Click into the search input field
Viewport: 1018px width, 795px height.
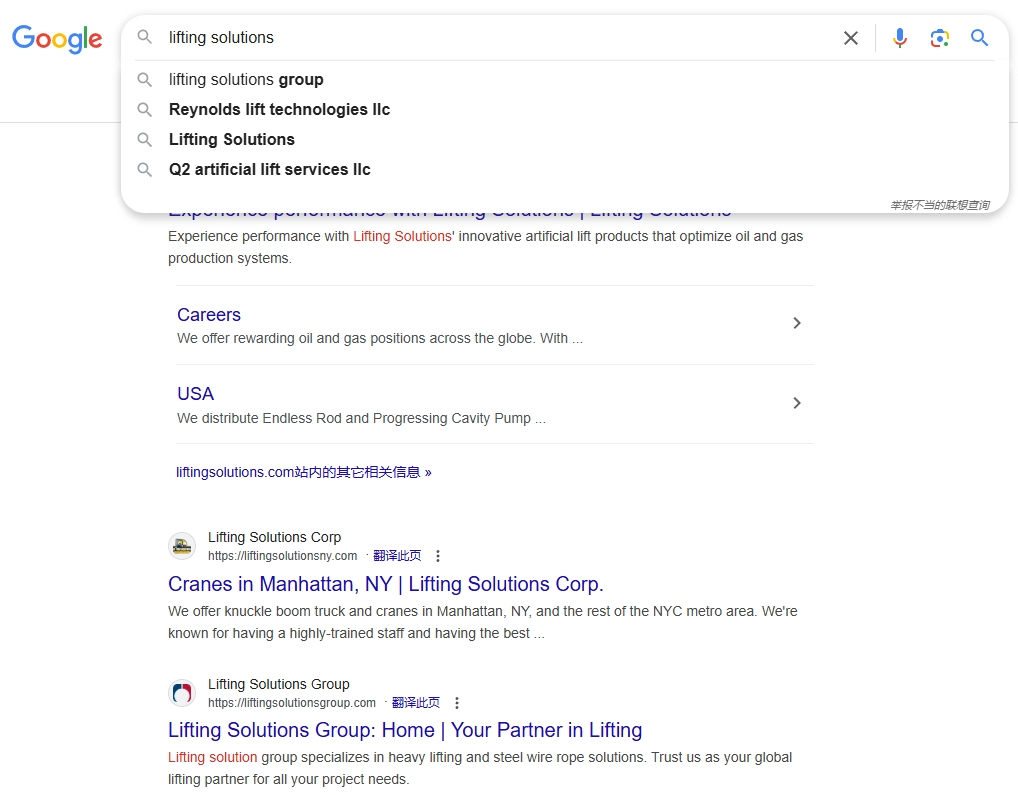point(500,38)
